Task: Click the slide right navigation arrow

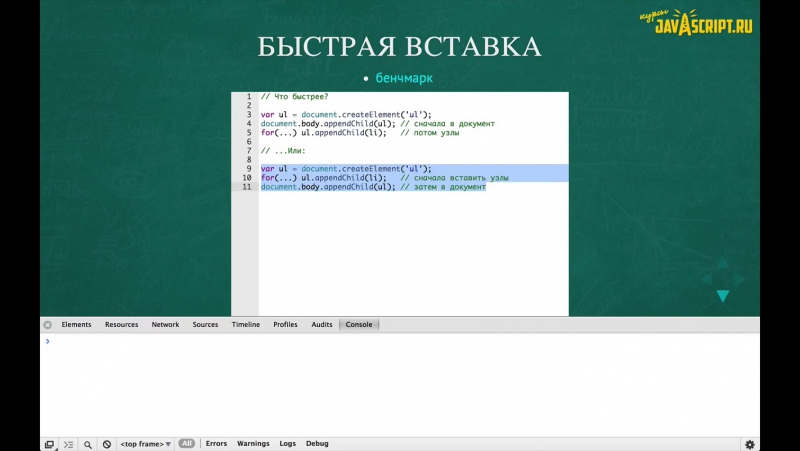Action: 739,279
